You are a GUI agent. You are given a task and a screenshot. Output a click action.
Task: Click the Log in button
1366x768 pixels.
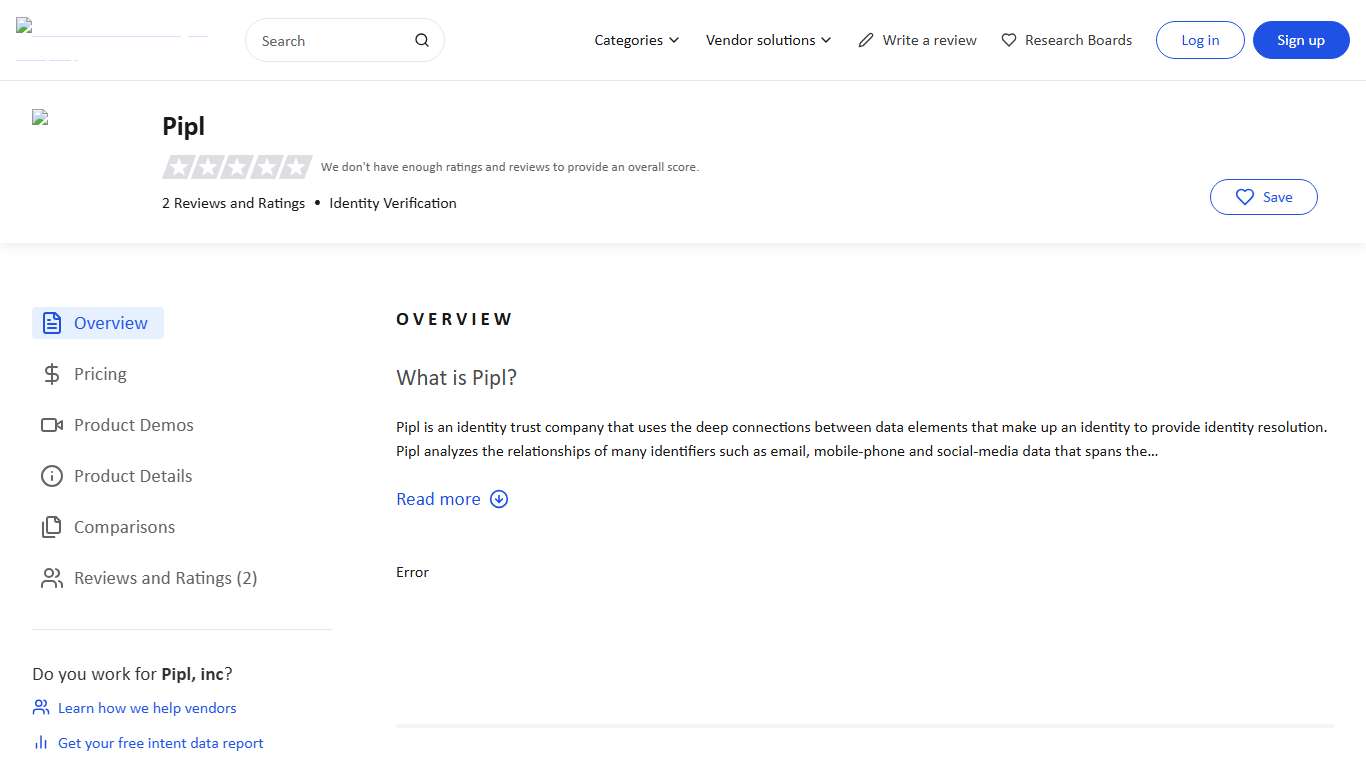(x=1200, y=40)
